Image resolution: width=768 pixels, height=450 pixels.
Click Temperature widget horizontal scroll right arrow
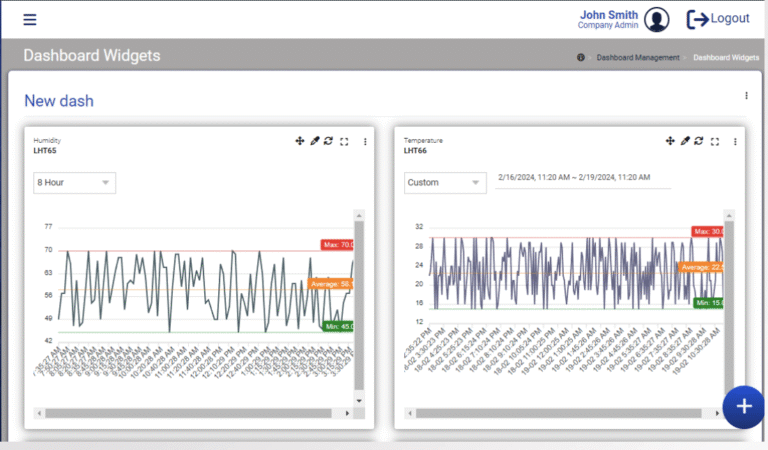pos(717,413)
